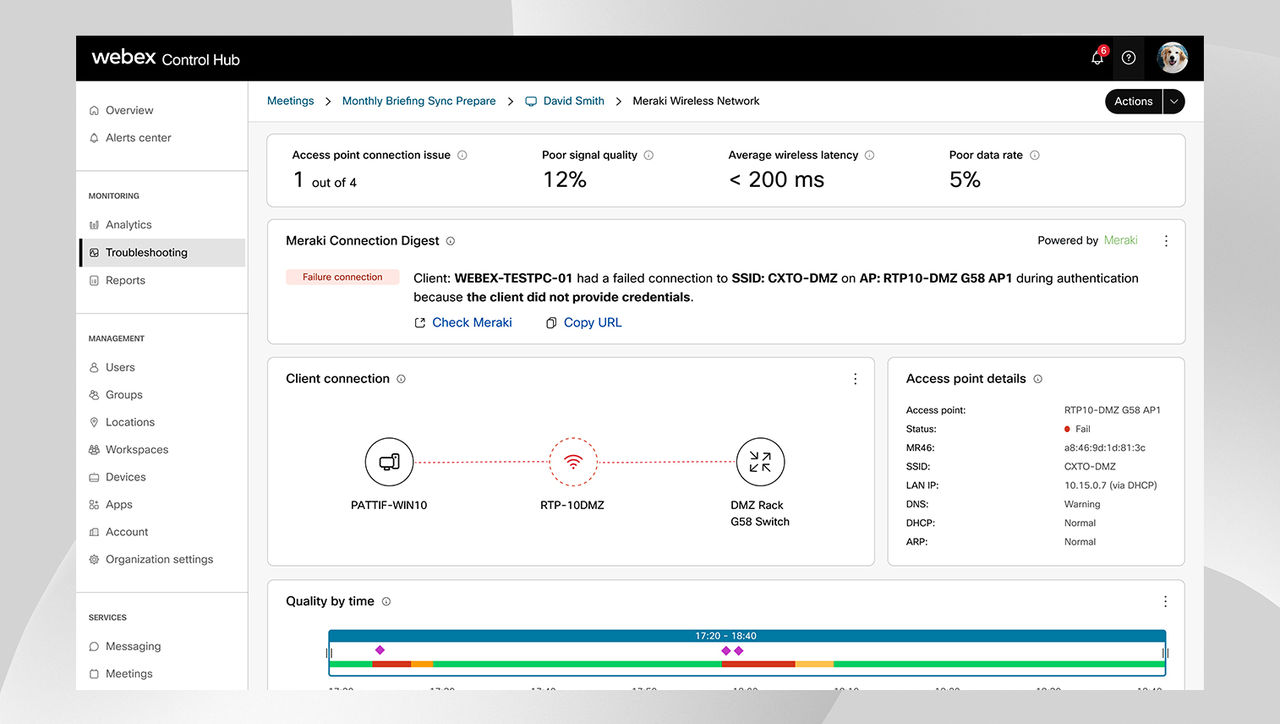Click info icon next to Poor signal quality
The width and height of the screenshot is (1280, 724).
point(649,155)
